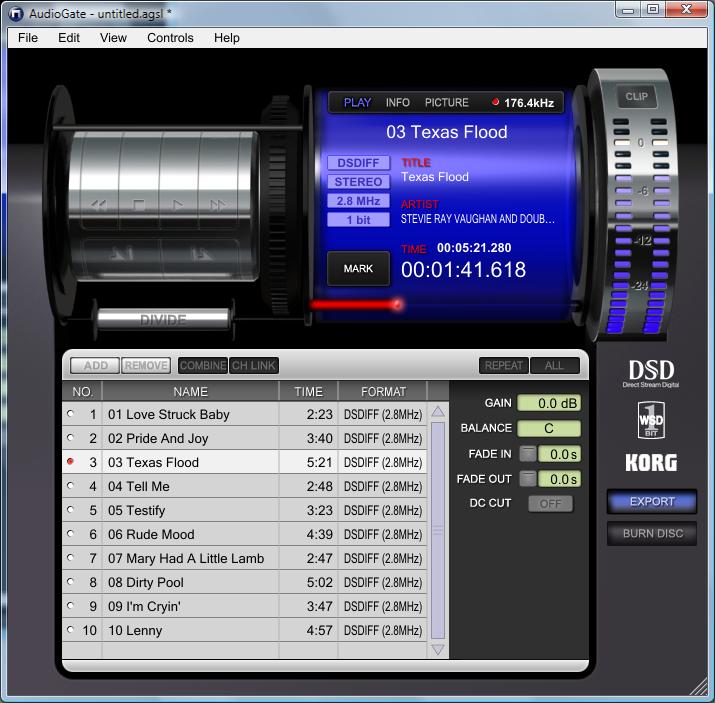The image size is (715, 703).
Task: Click the stop transport button
Action: [139, 205]
